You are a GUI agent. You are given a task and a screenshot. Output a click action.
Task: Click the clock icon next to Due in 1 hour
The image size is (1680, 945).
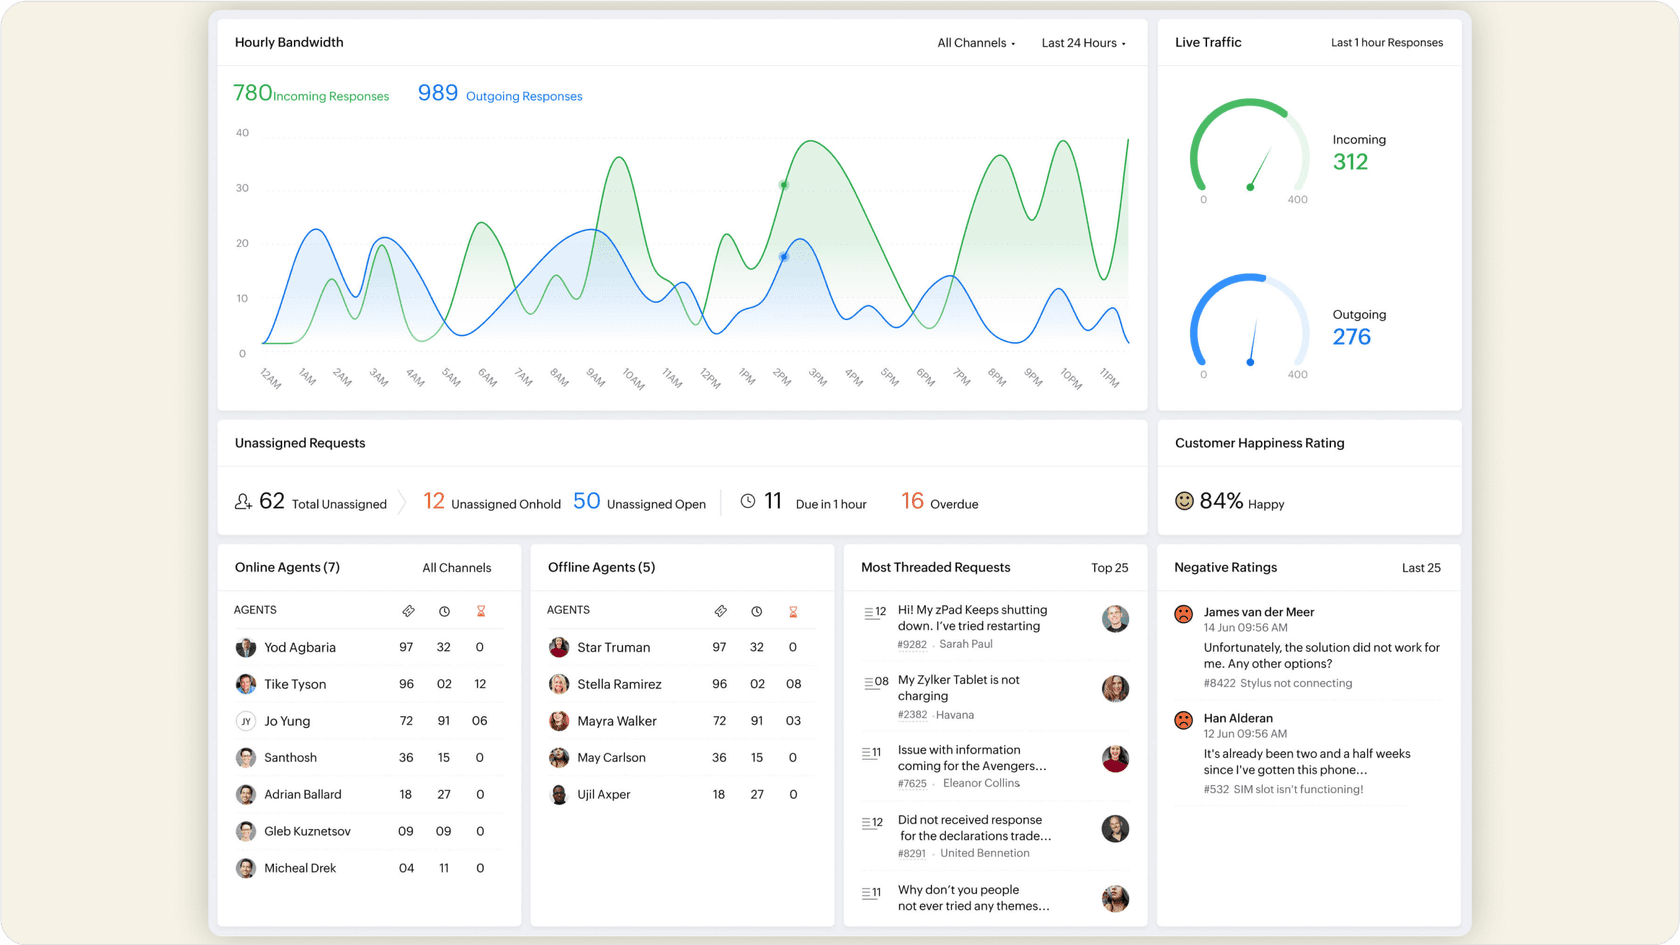coord(747,500)
